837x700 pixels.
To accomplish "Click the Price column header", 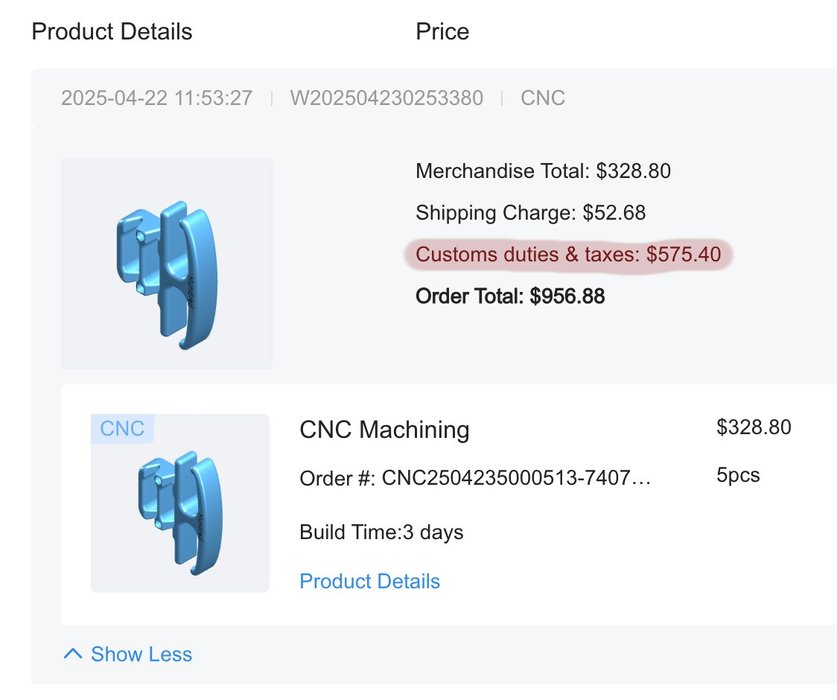I will [x=442, y=32].
